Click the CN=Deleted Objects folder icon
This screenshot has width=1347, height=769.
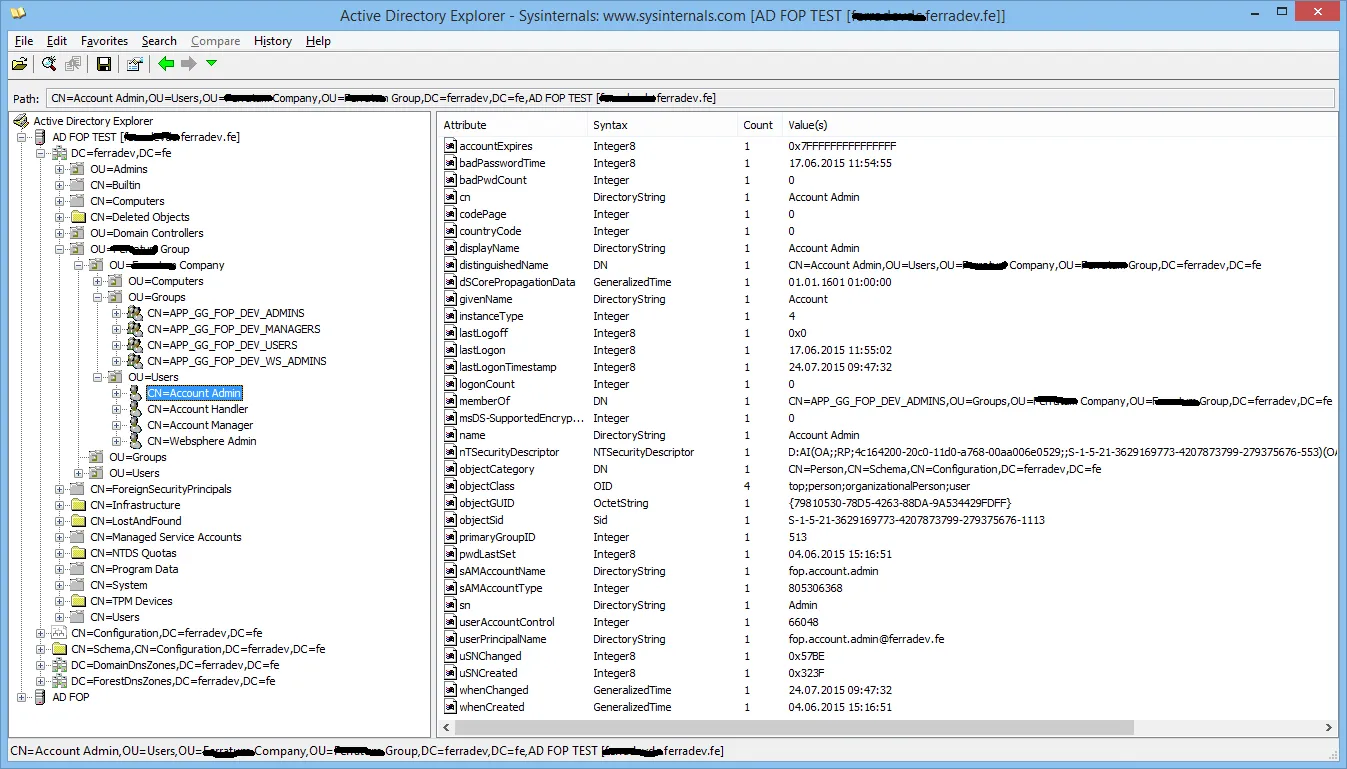pos(79,217)
